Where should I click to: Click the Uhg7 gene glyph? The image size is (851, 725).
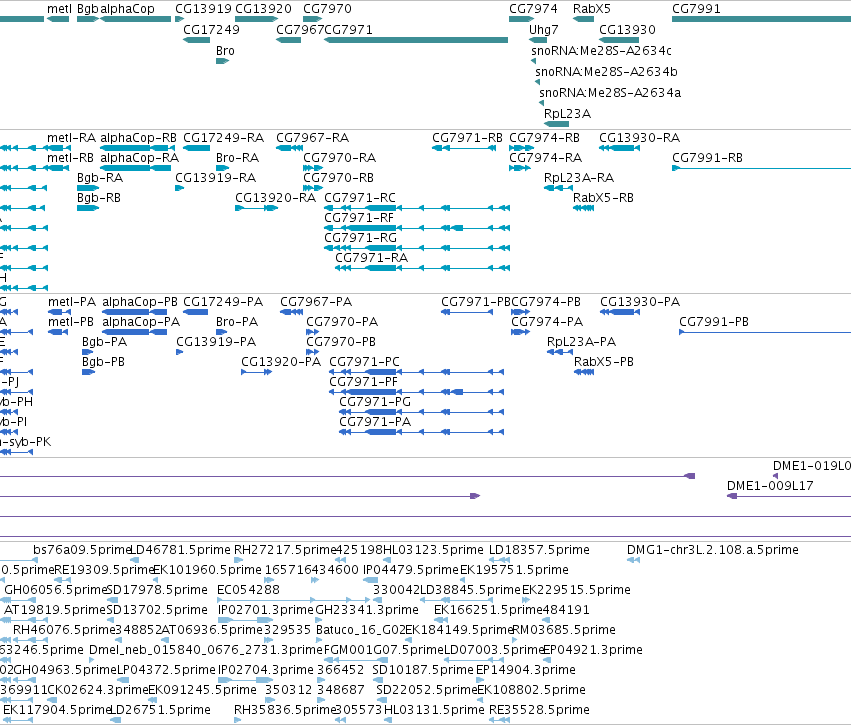click(x=539, y=40)
